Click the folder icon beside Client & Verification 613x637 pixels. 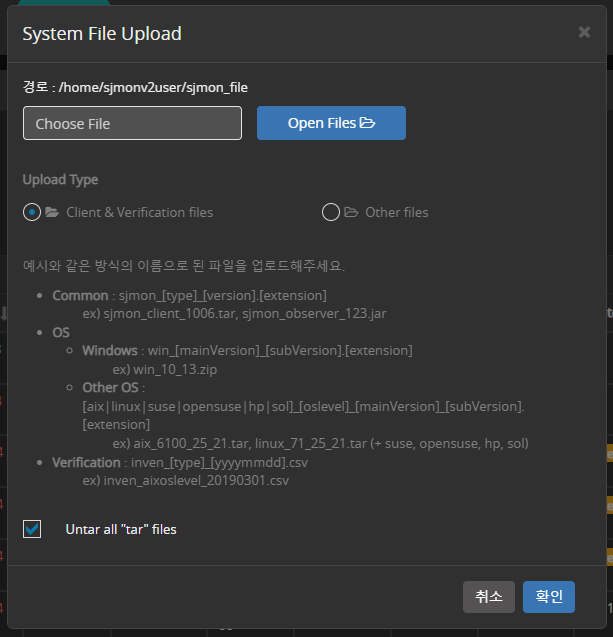(x=52, y=212)
